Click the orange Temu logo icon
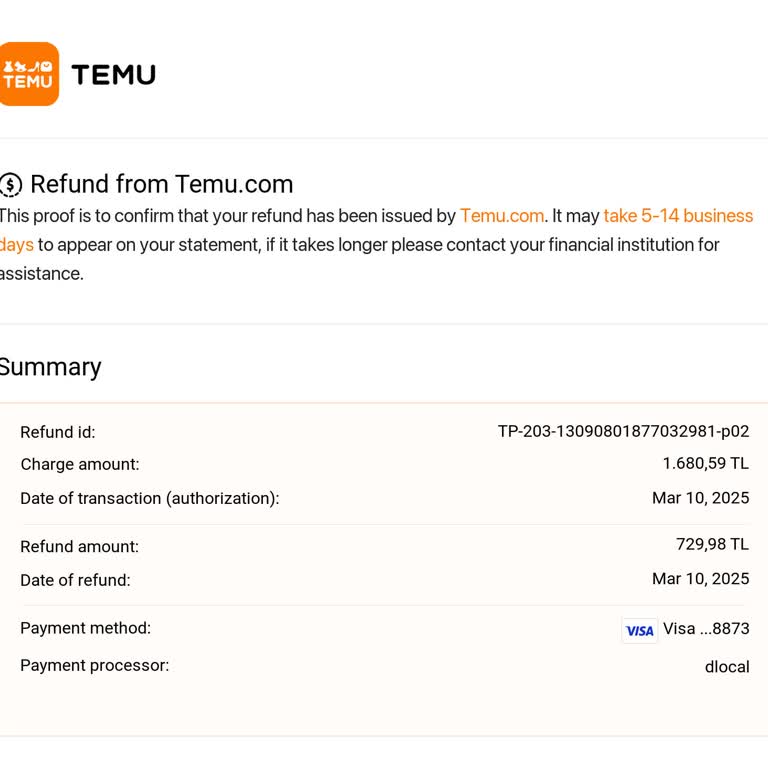The width and height of the screenshot is (768, 768). [28, 74]
